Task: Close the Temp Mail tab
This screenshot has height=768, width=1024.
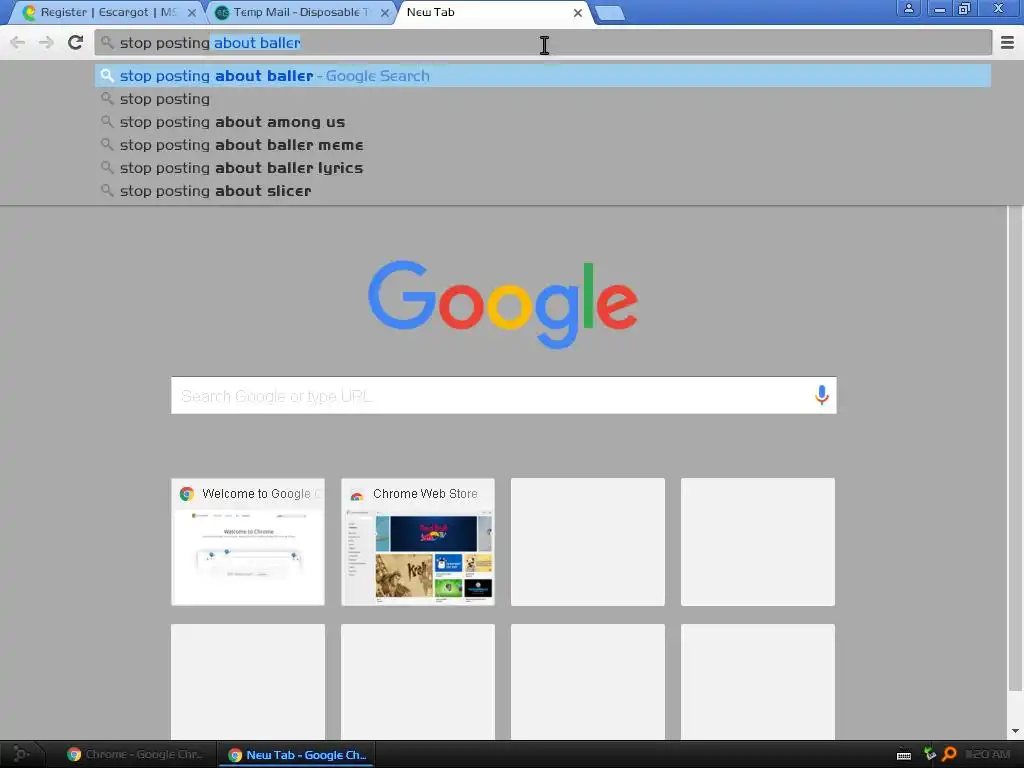Action: tap(385, 12)
